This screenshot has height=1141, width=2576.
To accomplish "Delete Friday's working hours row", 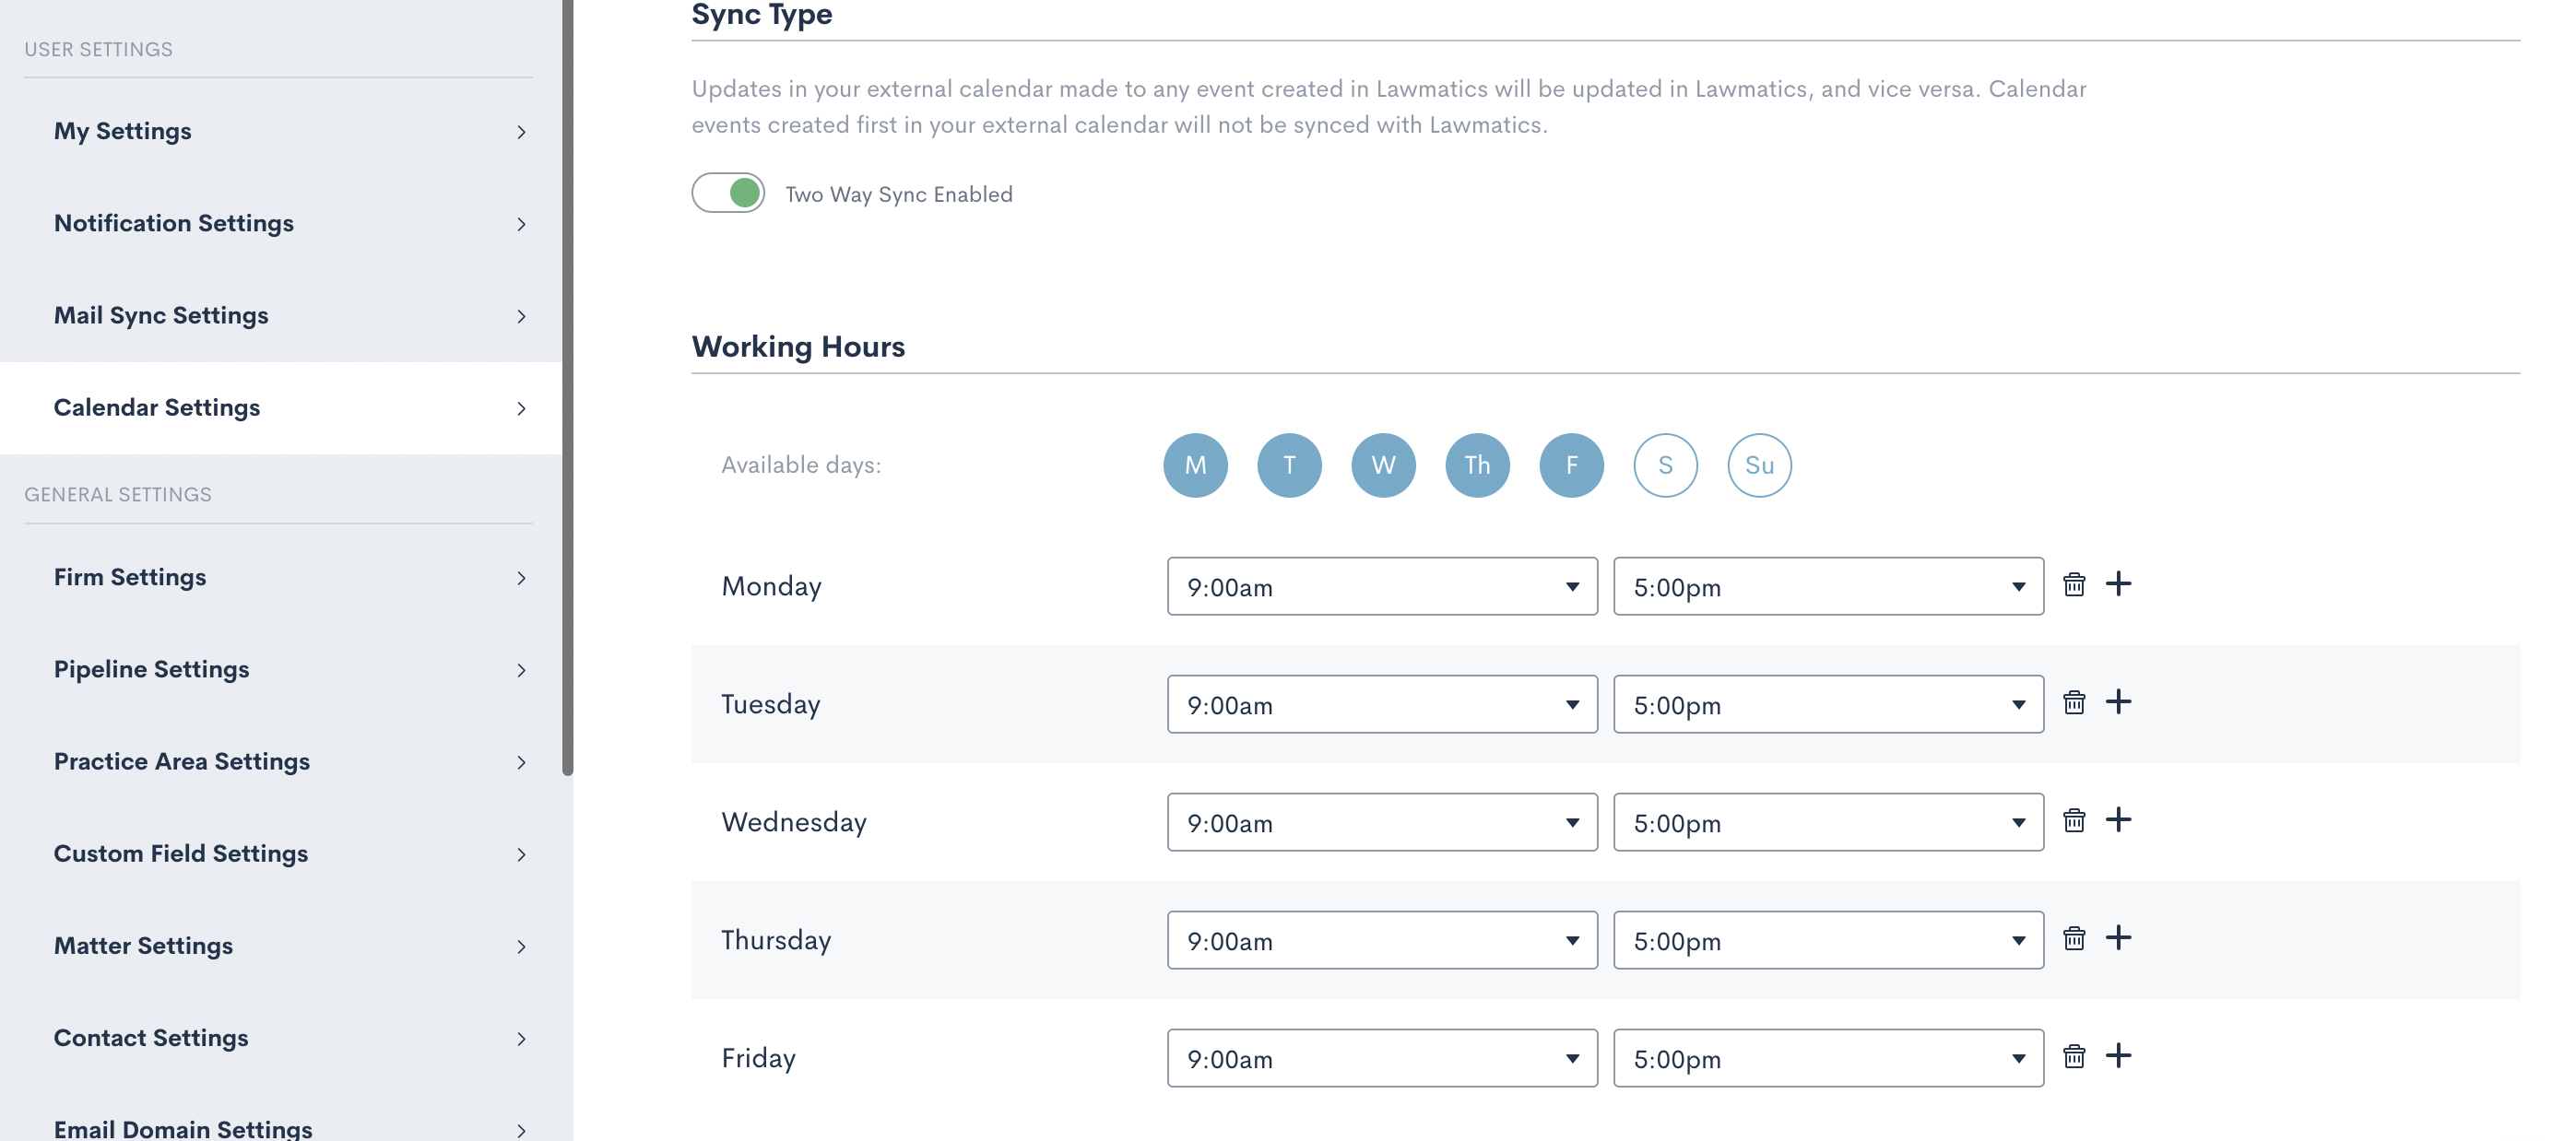I will (x=2074, y=1057).
